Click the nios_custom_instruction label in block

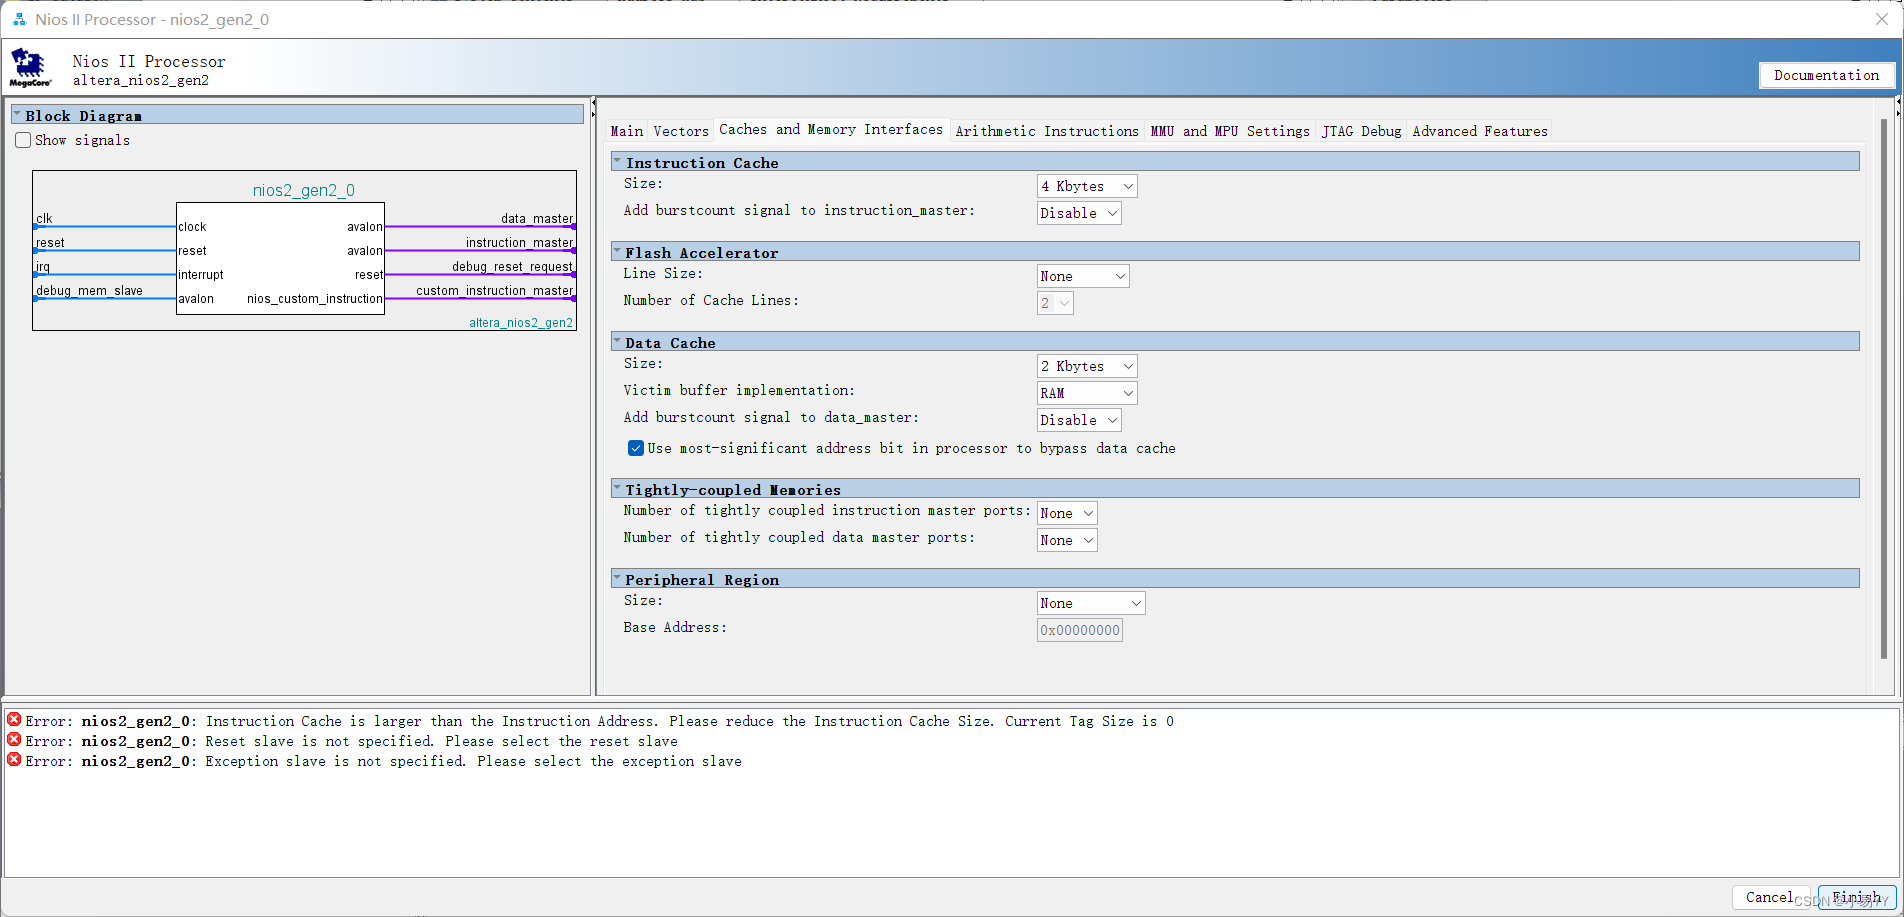pyautogui.click(x=314, y=298)
